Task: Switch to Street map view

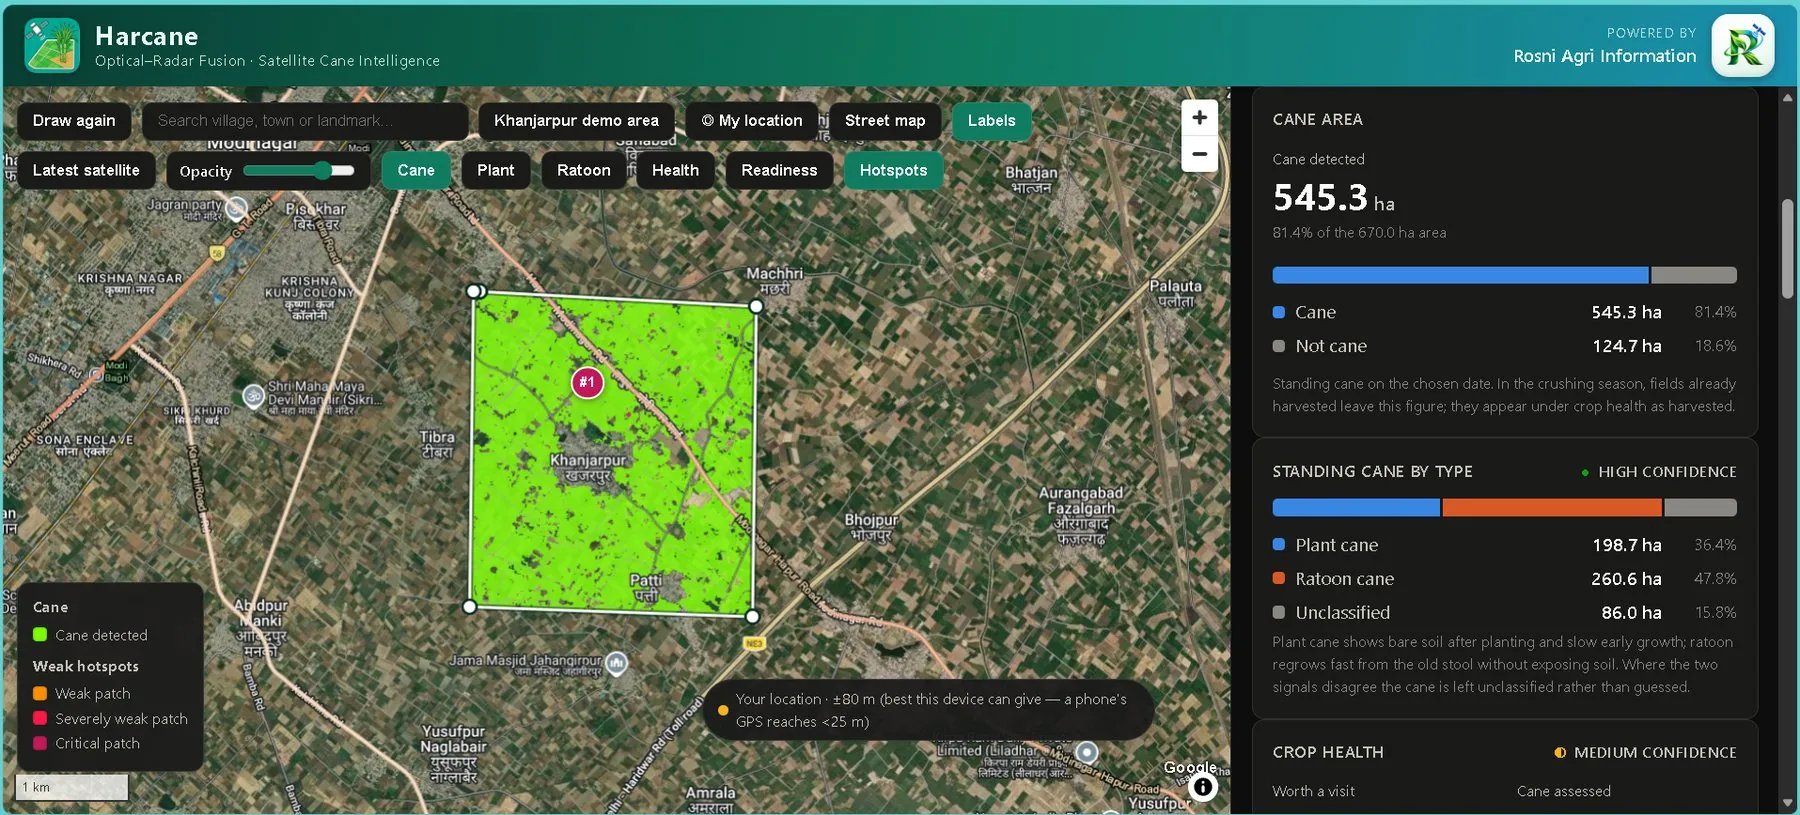Action: pos(885,121)
